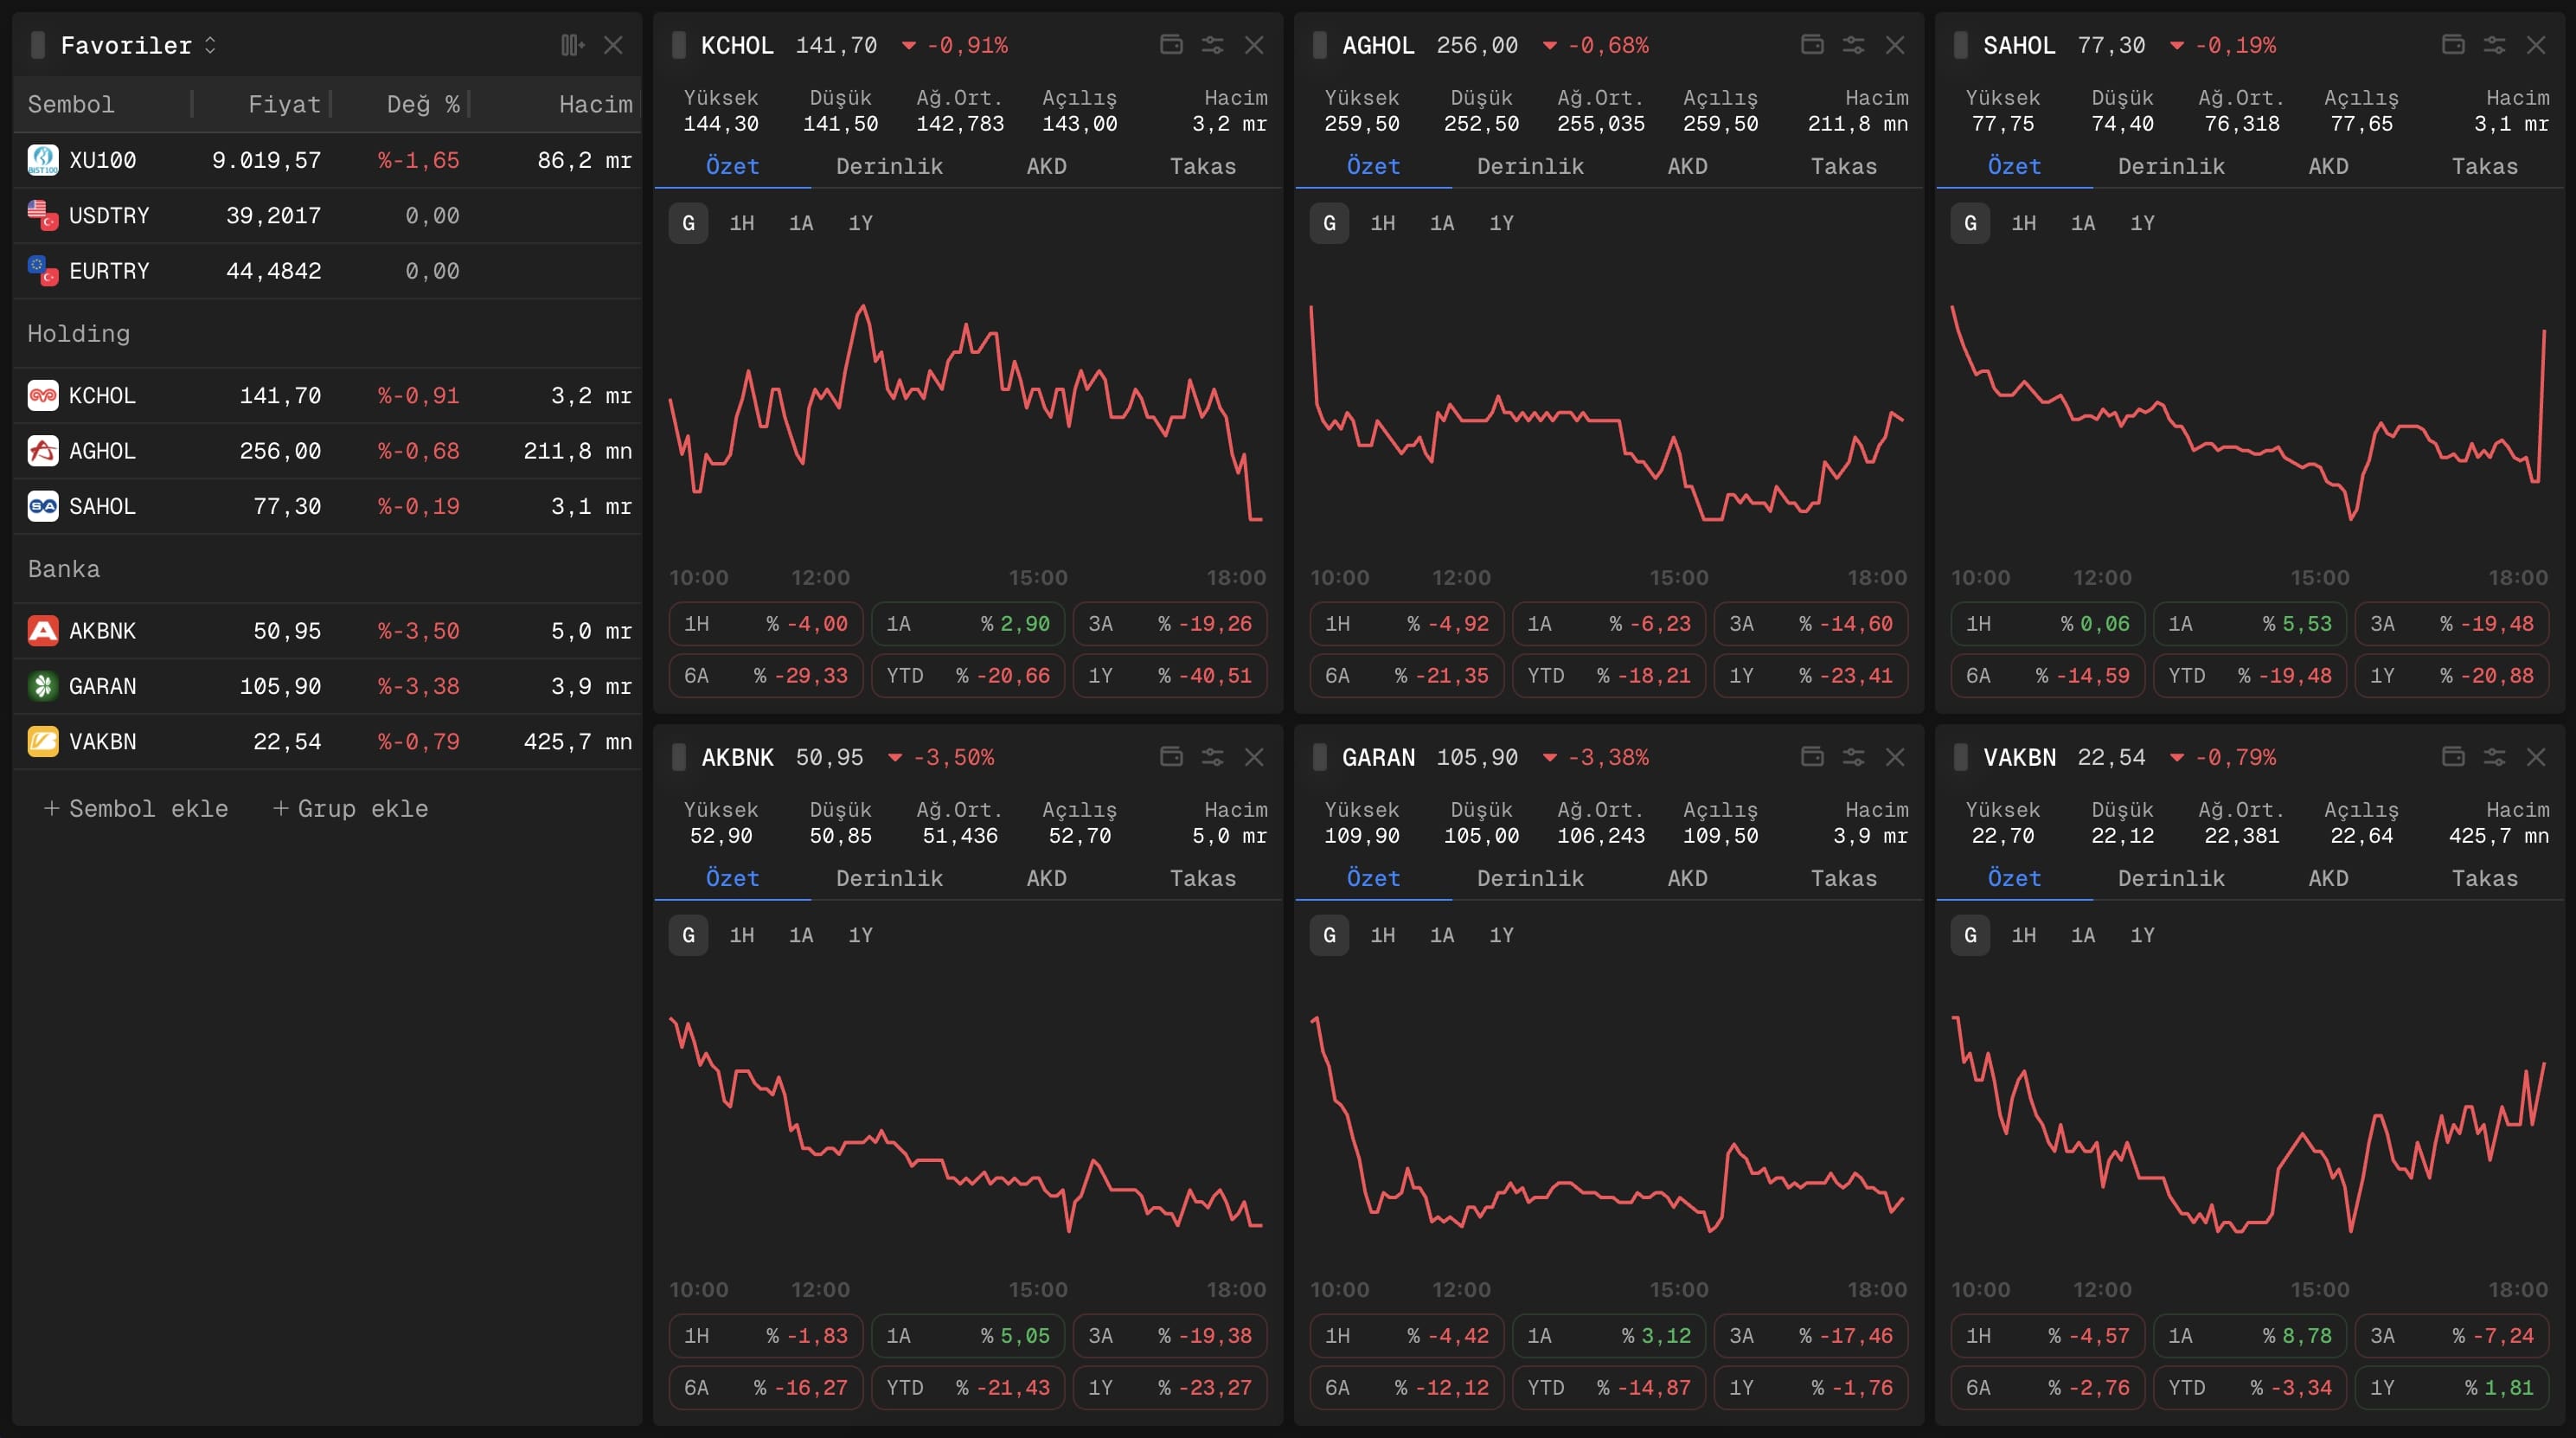This screenshot has height=1438, width=2576.
Task: Click the add-column icon in Favoriler header
Action: click(571, 45)
